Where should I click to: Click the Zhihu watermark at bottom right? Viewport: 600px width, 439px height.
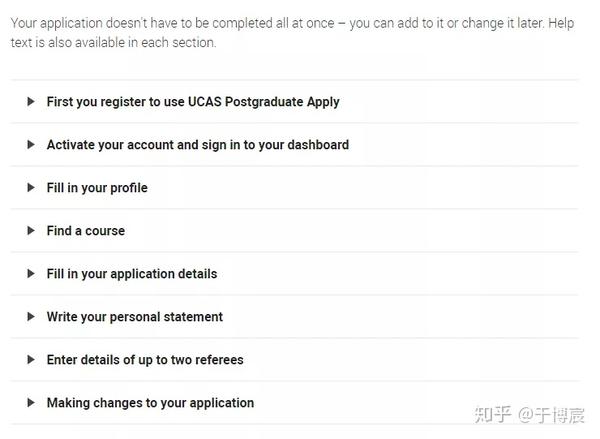pyautogui.click(x=529, y=415)
